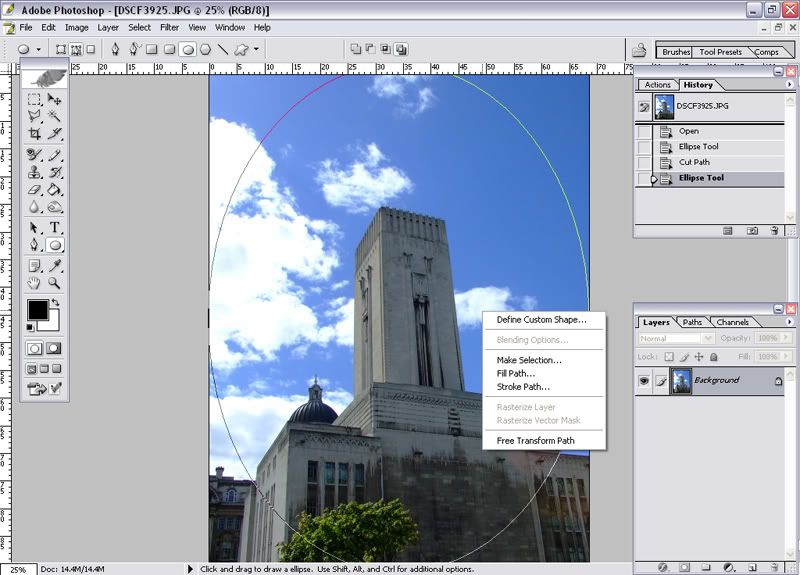The height and width of the screenshot is (575, 800).
Task: Select the Polygonal Lasso tool
Action: (34, 116)
